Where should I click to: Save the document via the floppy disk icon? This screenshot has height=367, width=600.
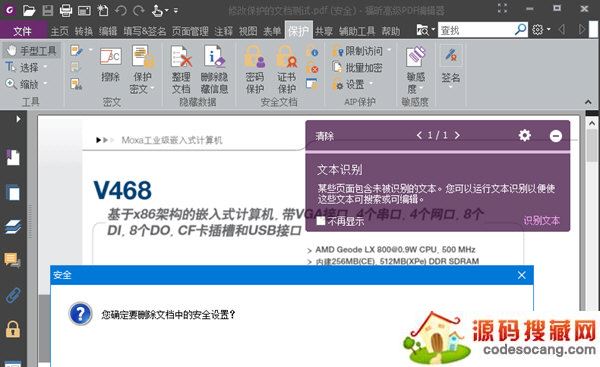point(48,10)
